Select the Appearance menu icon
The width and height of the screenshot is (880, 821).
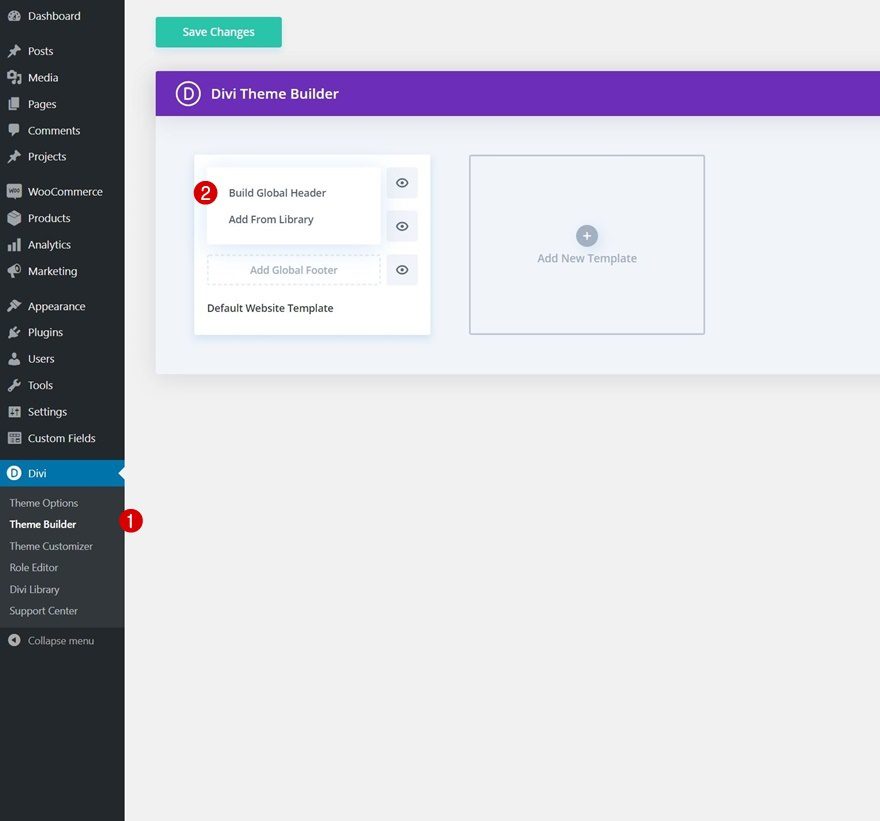15,305
